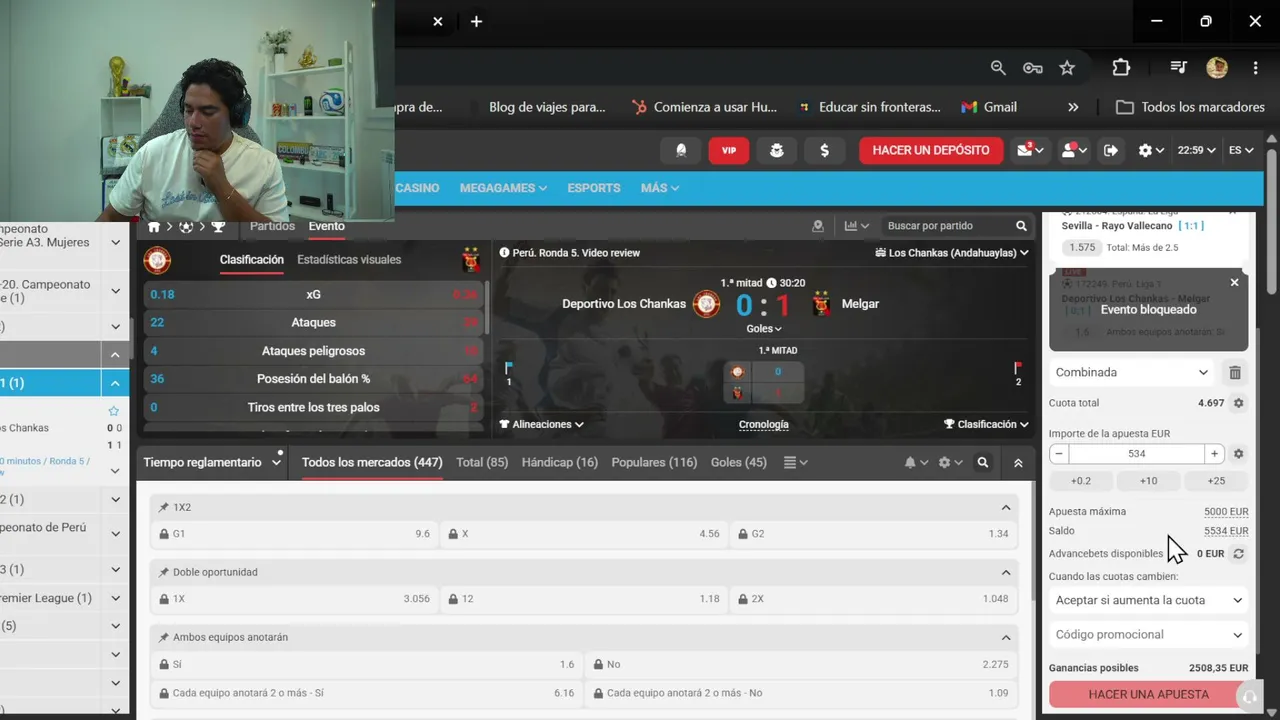Open the markets list view menu icon

[795, 463]
